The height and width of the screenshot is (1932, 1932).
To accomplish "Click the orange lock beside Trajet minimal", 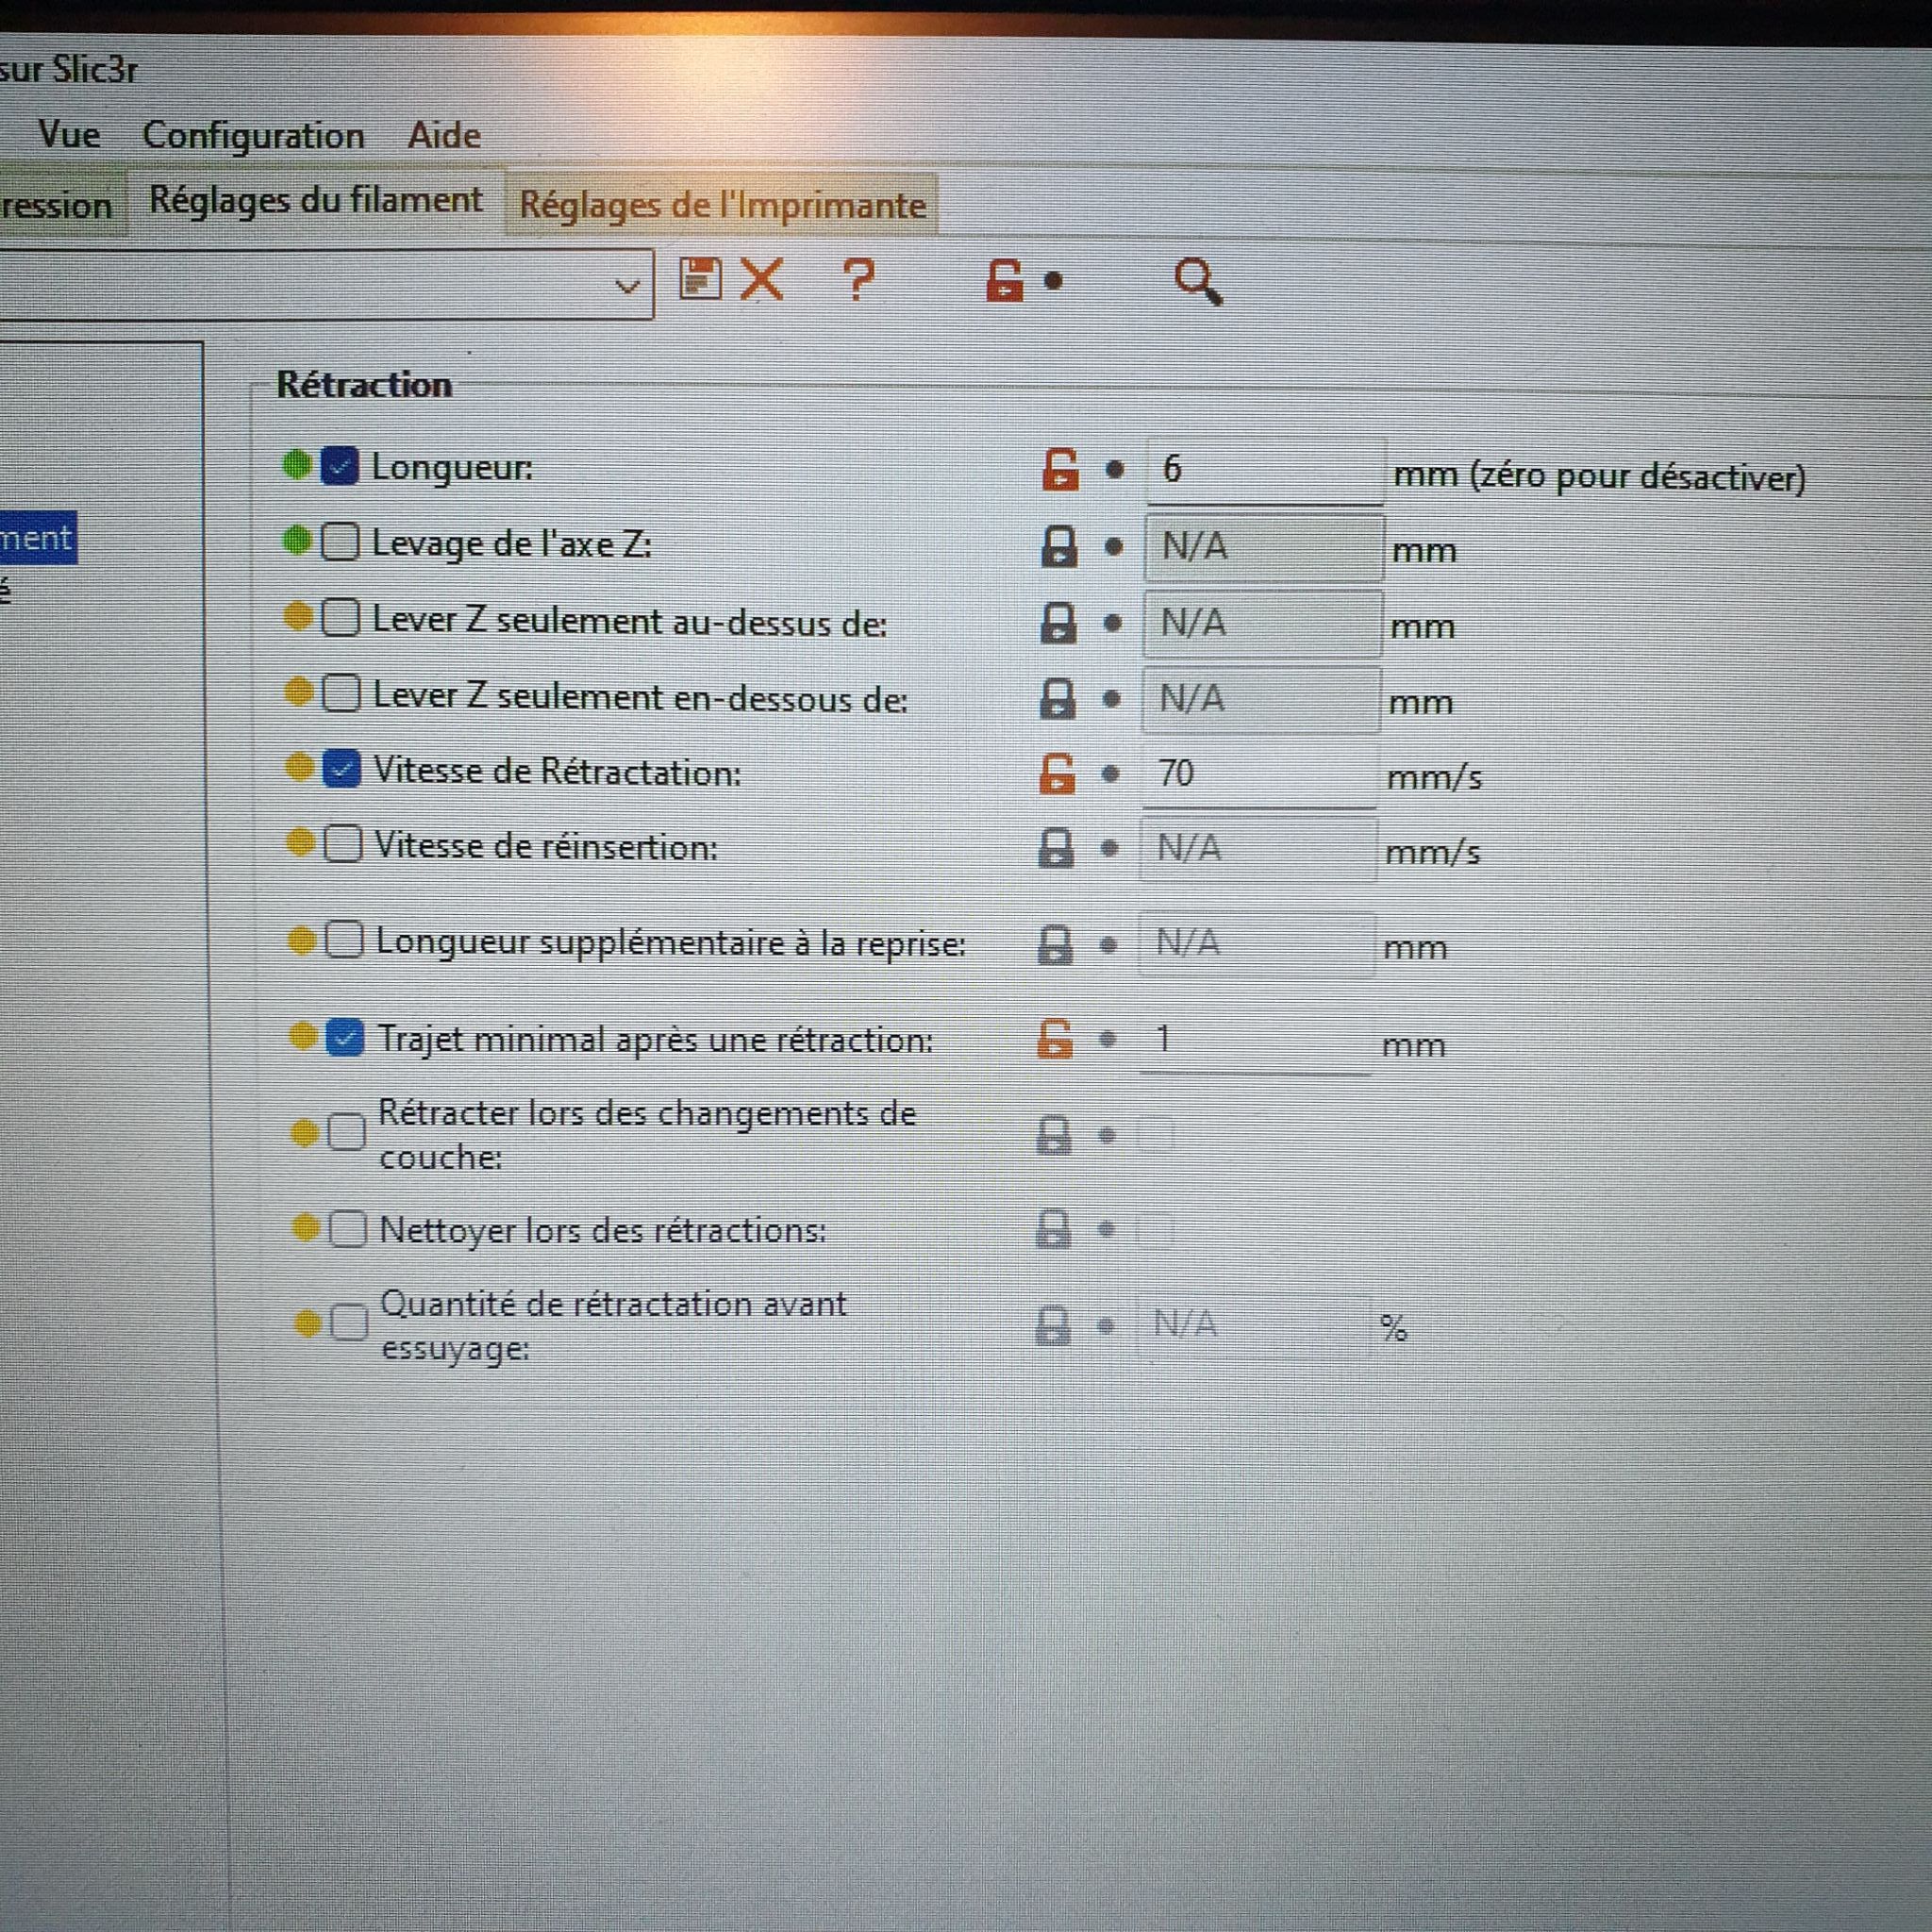I will 1055,1039.
